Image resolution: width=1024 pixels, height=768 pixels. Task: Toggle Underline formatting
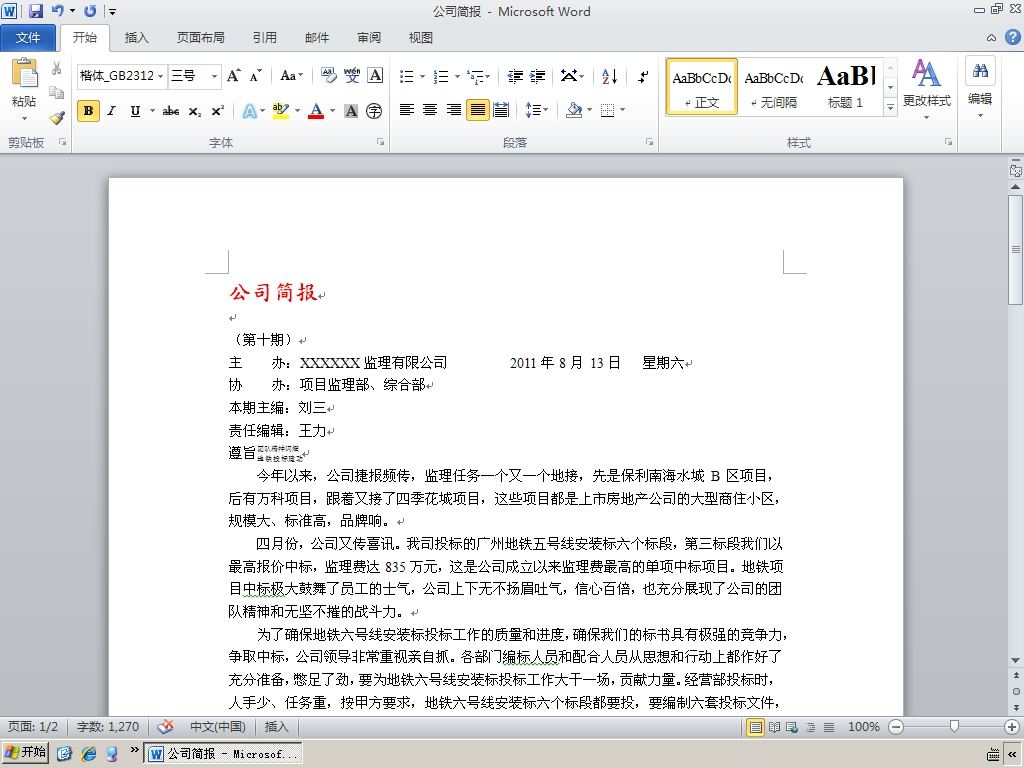pos(135,111)
